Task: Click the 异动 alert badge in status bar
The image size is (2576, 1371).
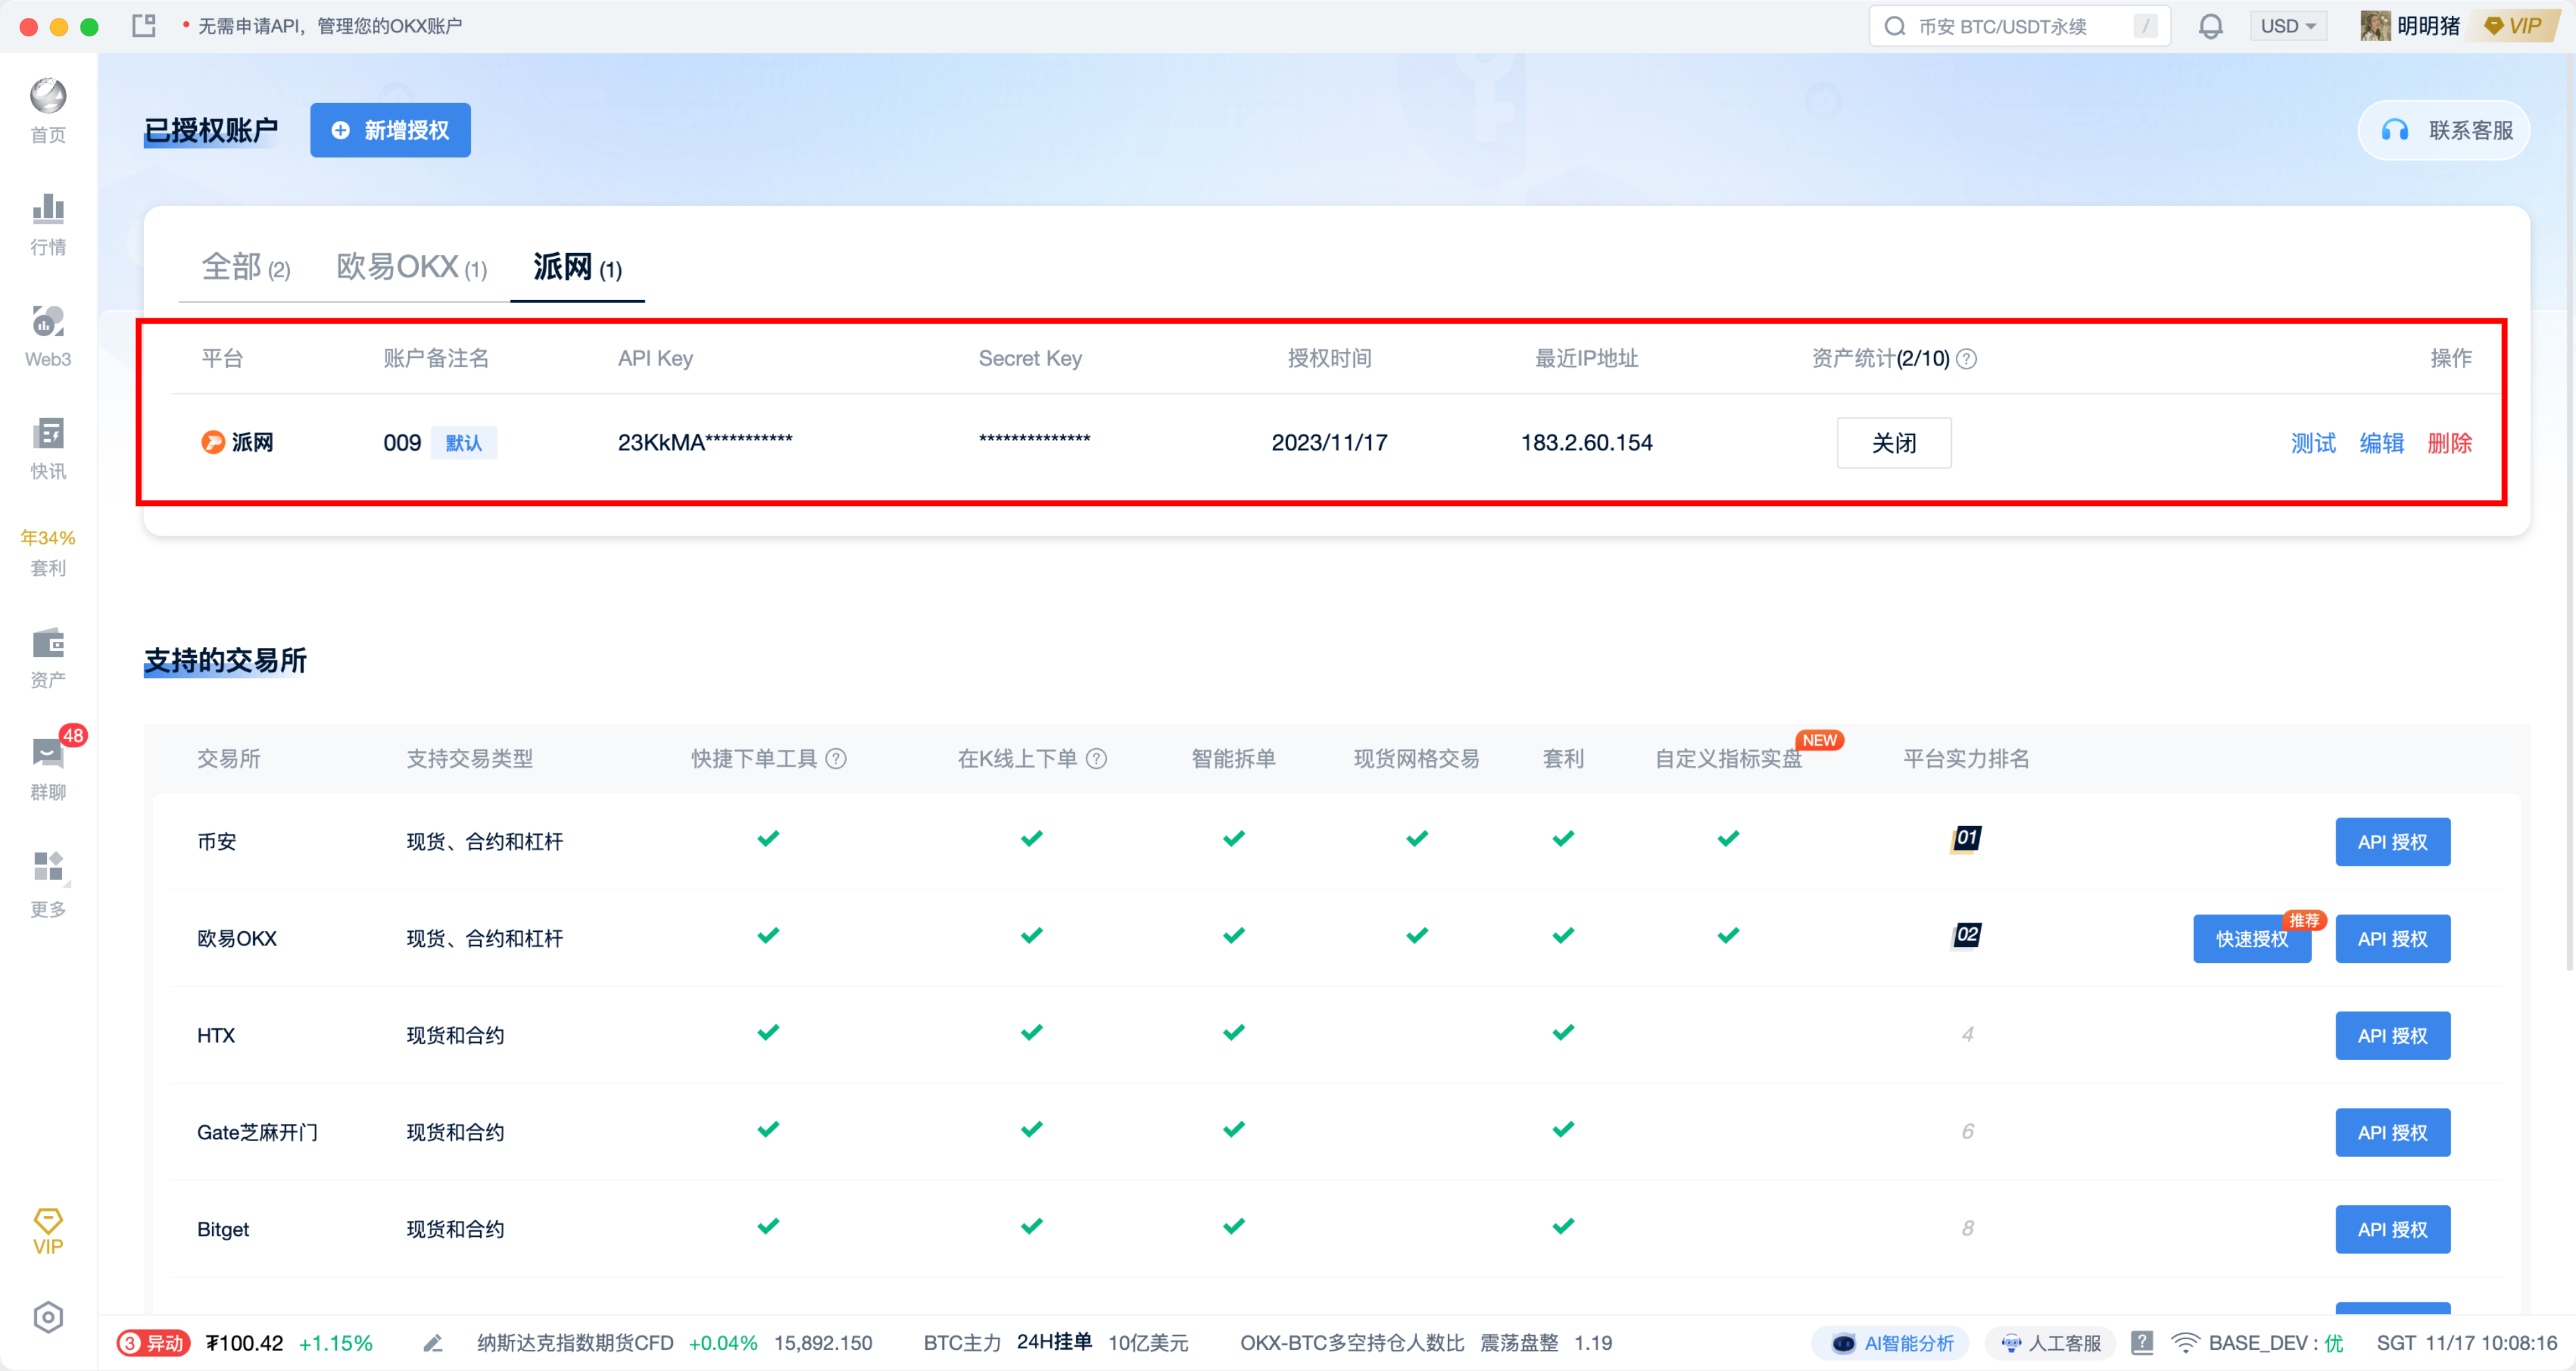Action: (x=153, y=1343)
